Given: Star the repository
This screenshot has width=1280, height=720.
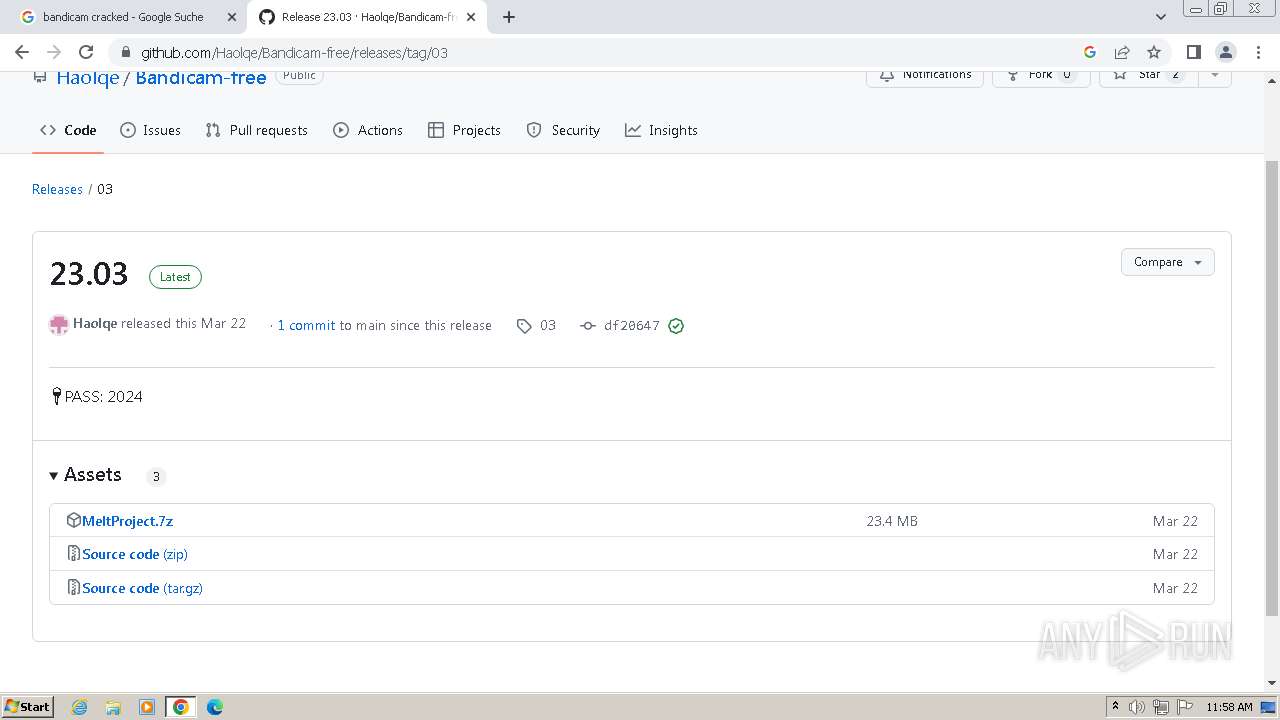Looking at the screenshot, I should point(1149,76).
